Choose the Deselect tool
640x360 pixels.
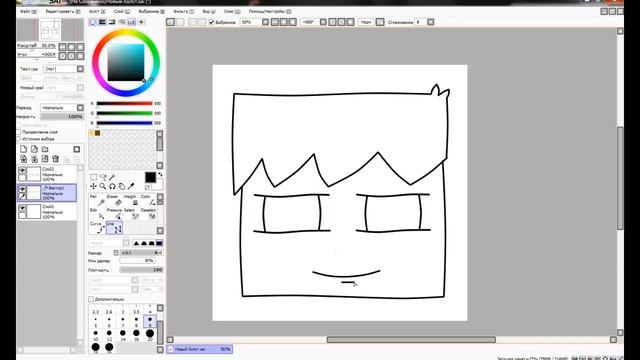tap(148, 214)
